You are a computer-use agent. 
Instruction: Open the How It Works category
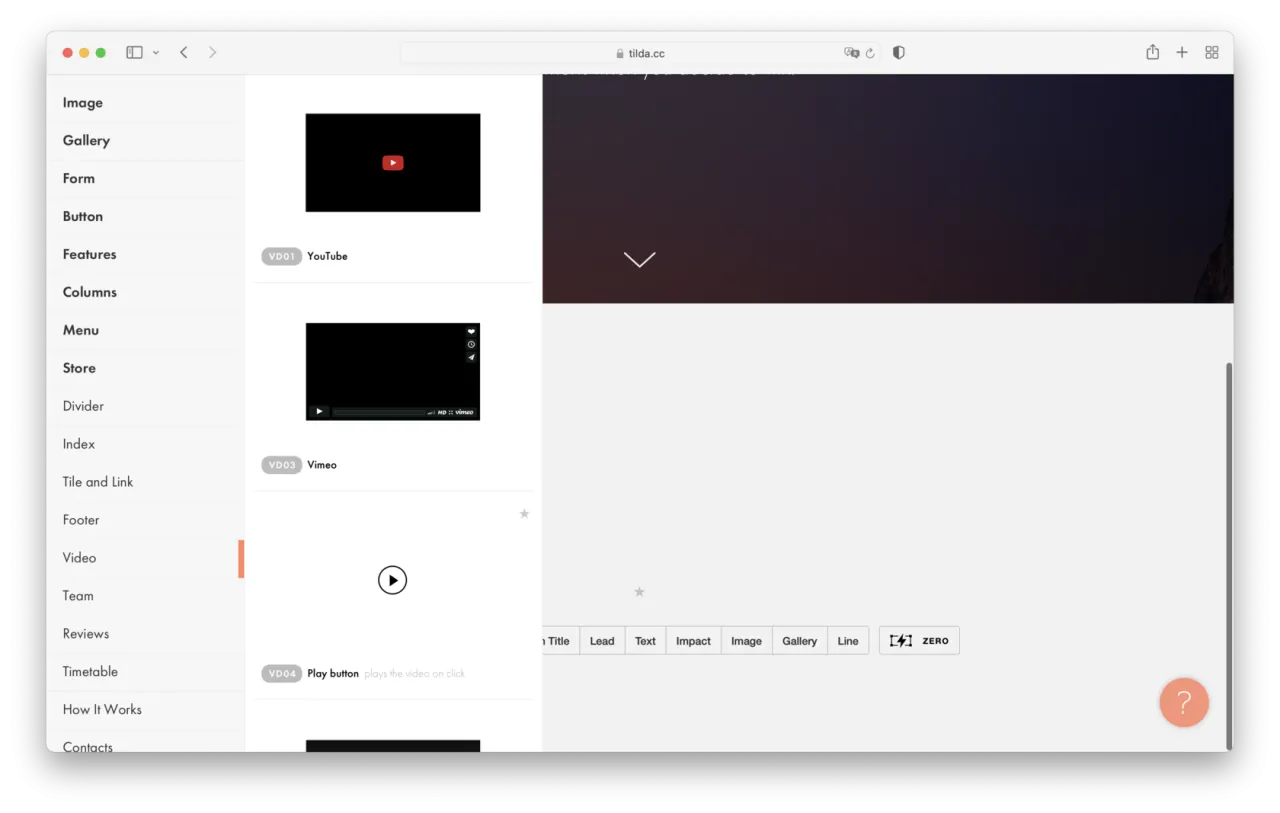[145, 711]
